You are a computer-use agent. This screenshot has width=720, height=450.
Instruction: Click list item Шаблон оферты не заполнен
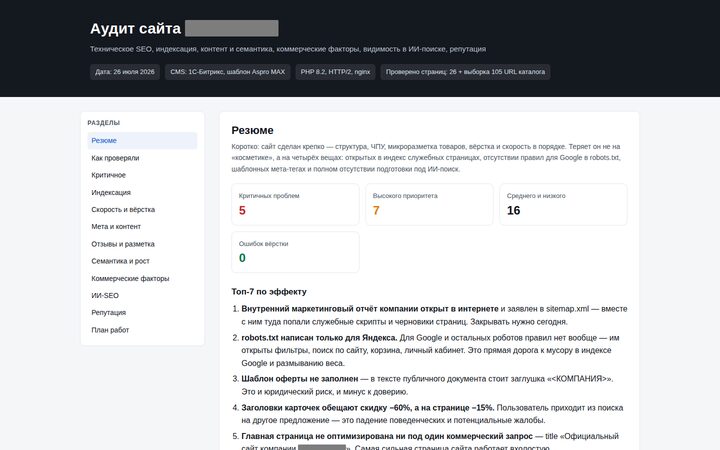click(434, 385)
